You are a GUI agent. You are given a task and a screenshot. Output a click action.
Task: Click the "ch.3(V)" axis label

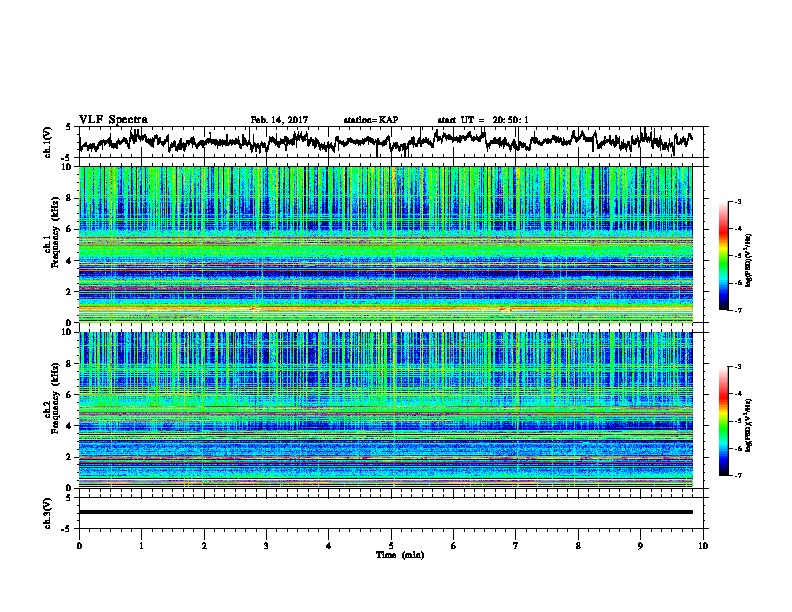click(48, 513)
